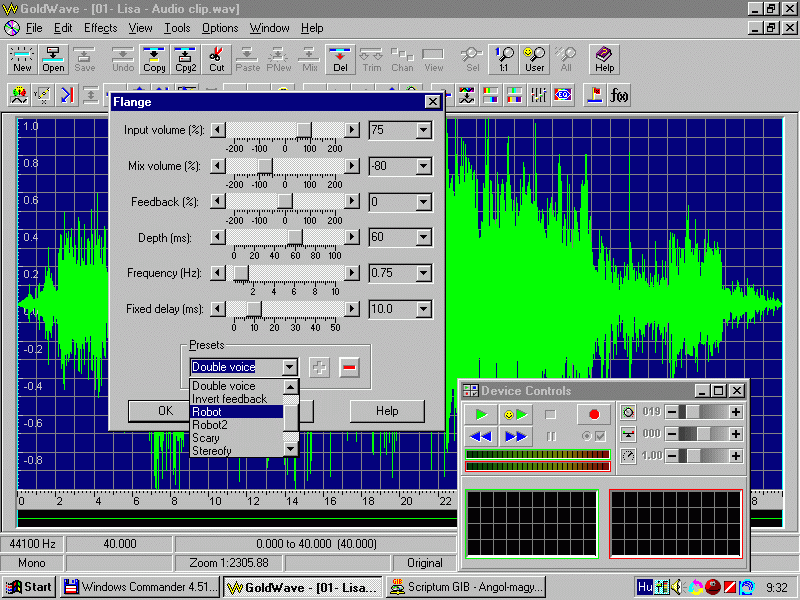Viewport: 800px width, 600px height.
Task: Click the smiley user play button
Action: 515,414
